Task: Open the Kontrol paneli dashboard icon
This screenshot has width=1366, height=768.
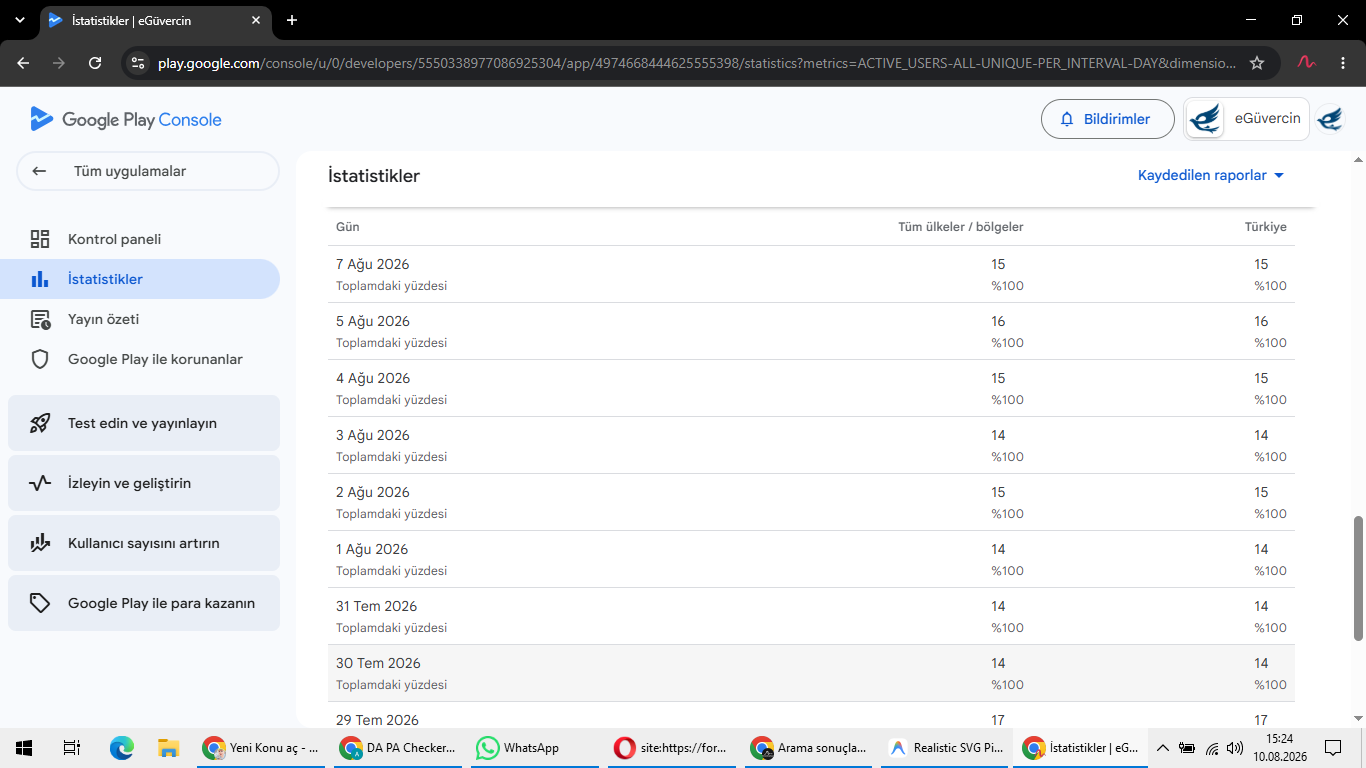Action: [40, 239]
